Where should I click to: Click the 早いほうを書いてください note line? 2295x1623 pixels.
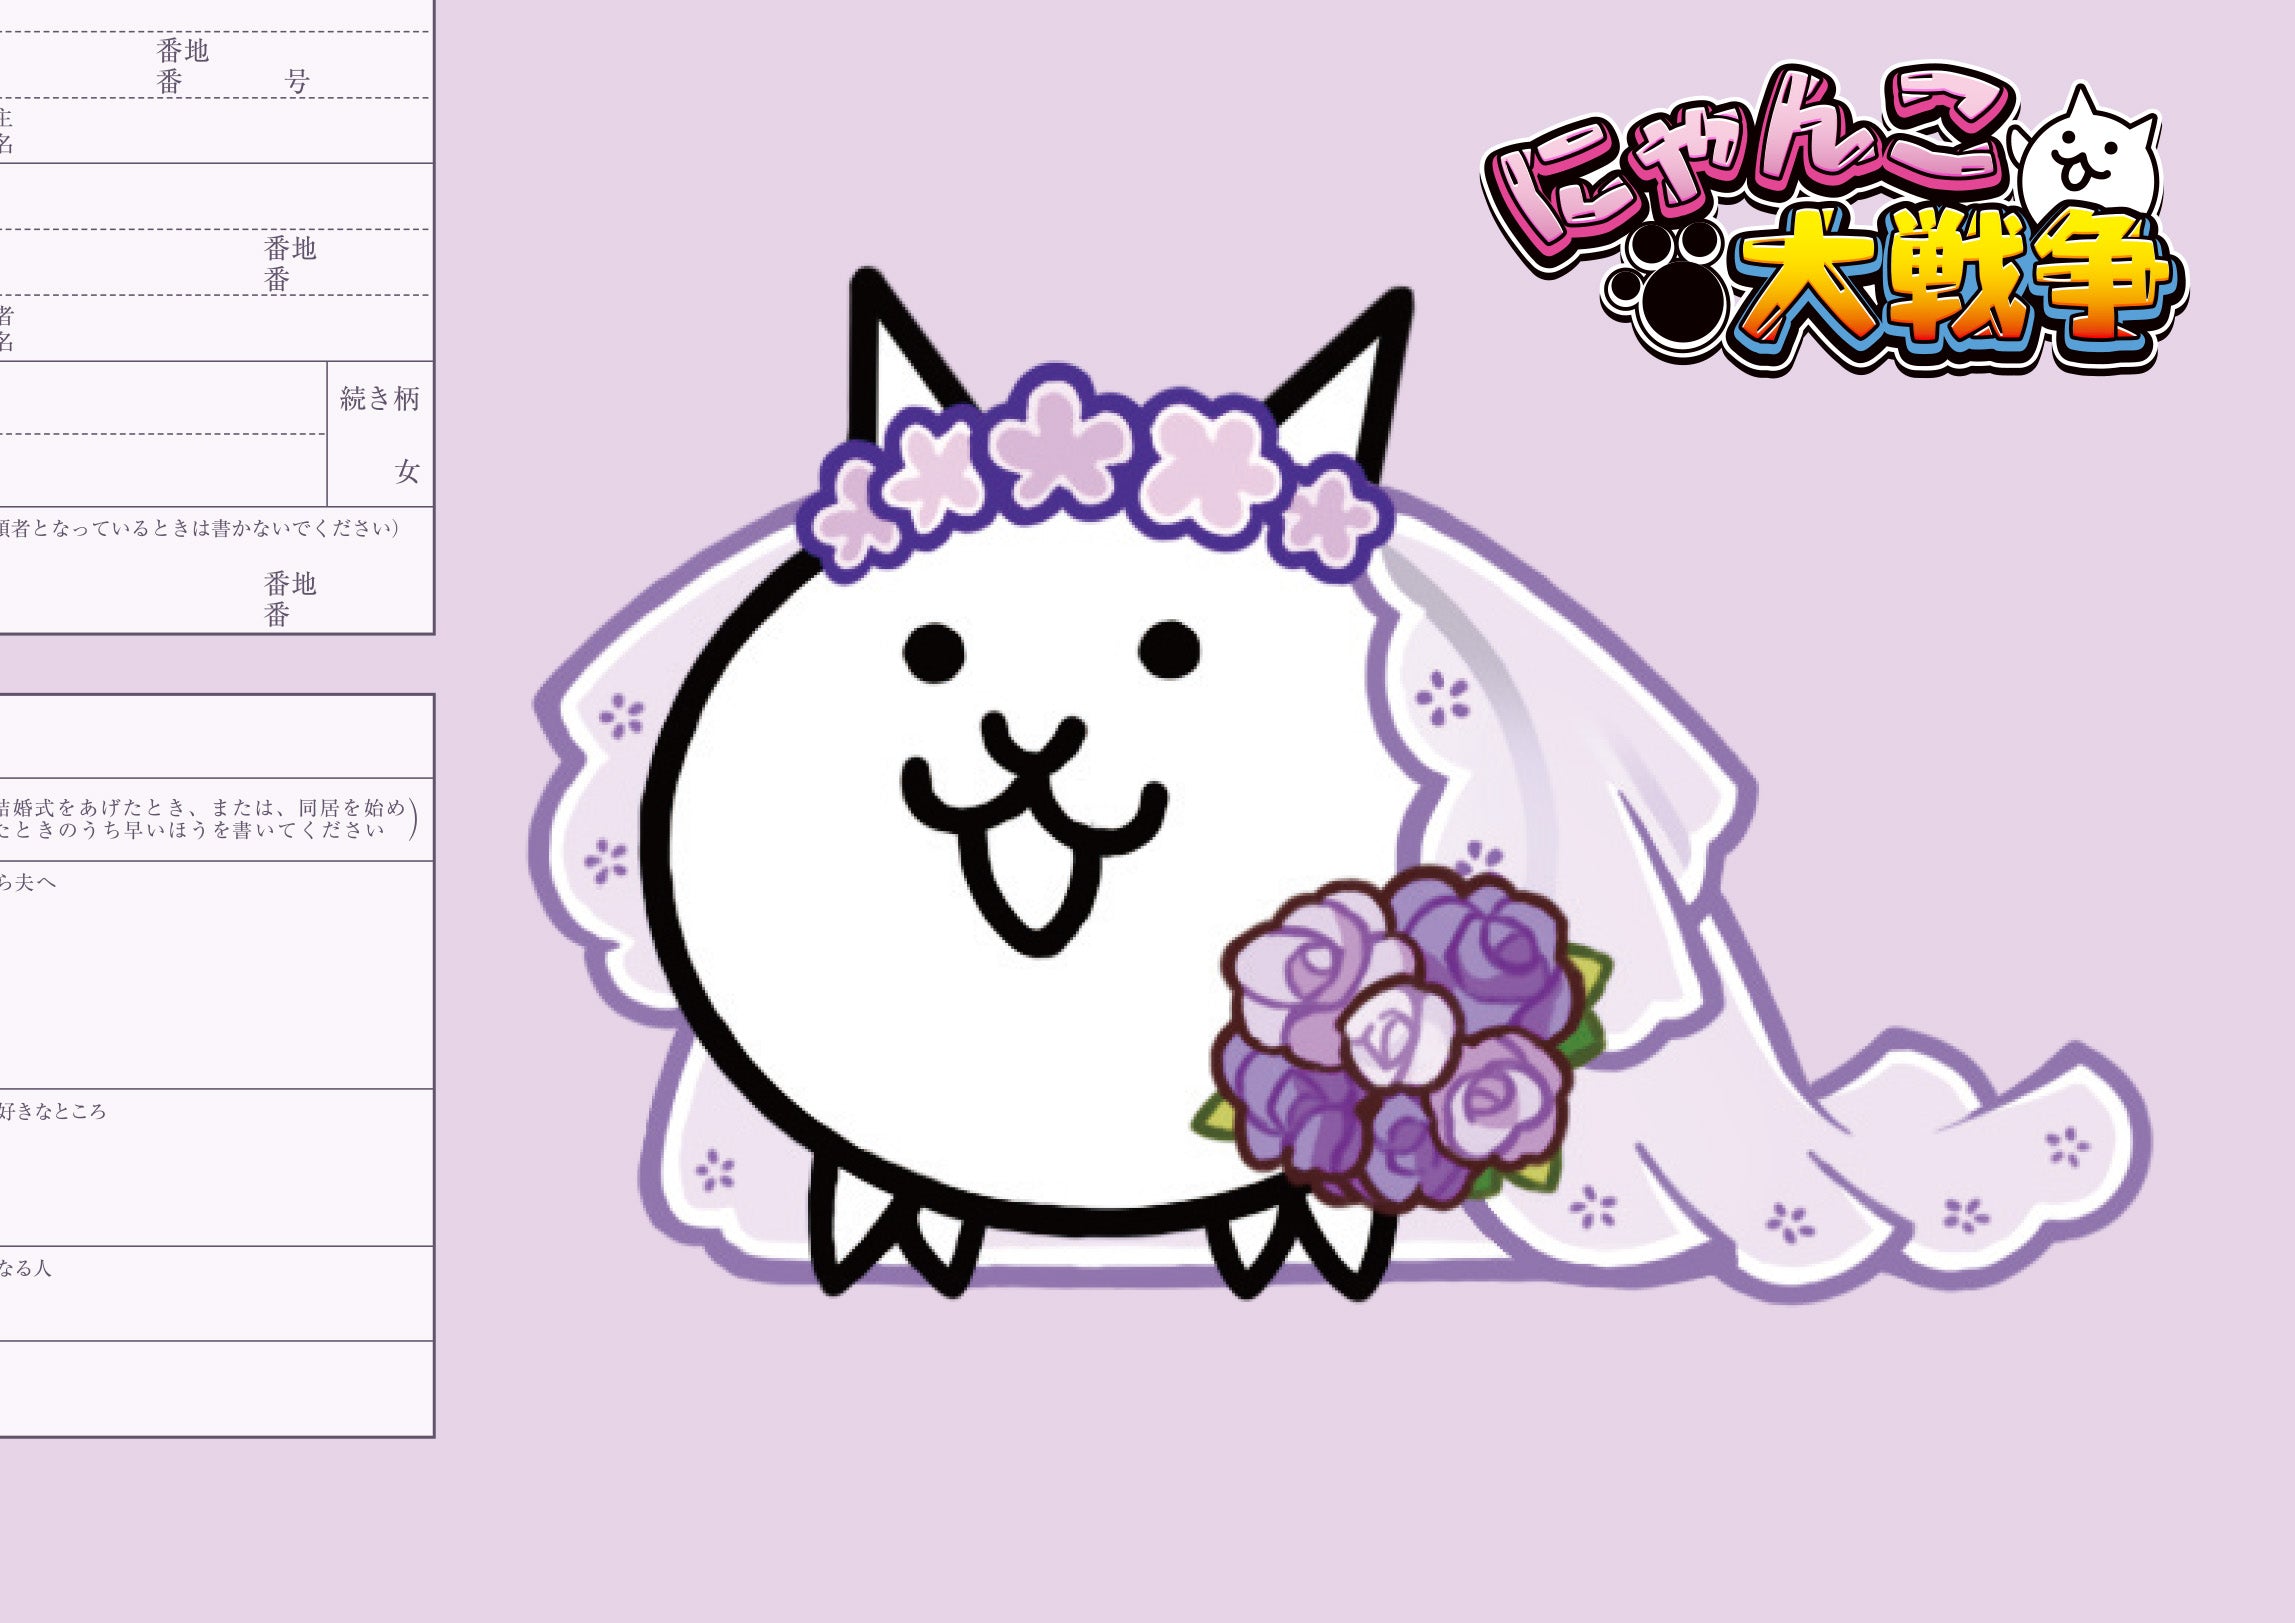192,830
